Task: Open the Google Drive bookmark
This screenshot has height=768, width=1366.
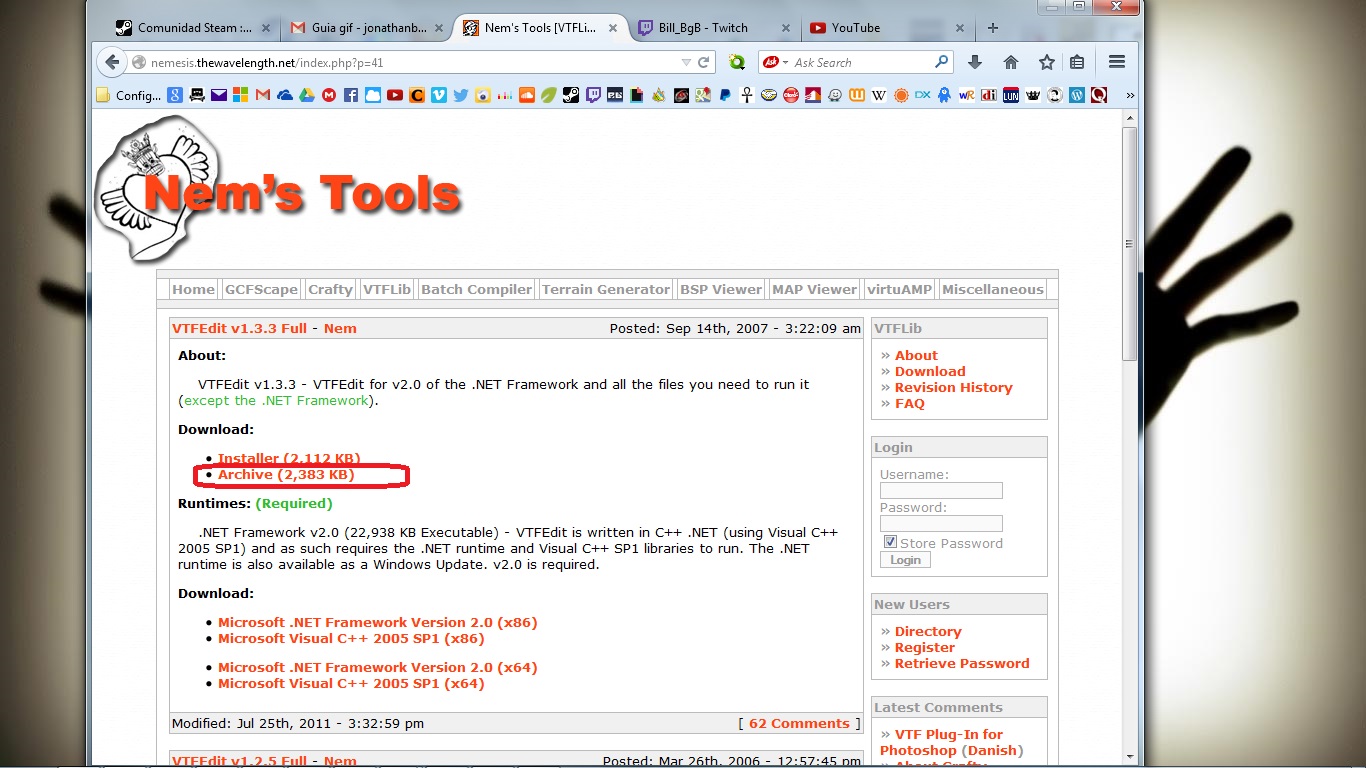Action: click(x=307, y=96)
